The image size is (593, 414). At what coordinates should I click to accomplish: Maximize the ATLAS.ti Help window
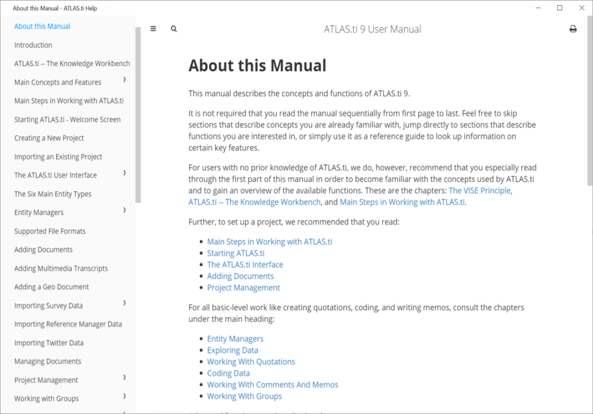coord(560,8)
